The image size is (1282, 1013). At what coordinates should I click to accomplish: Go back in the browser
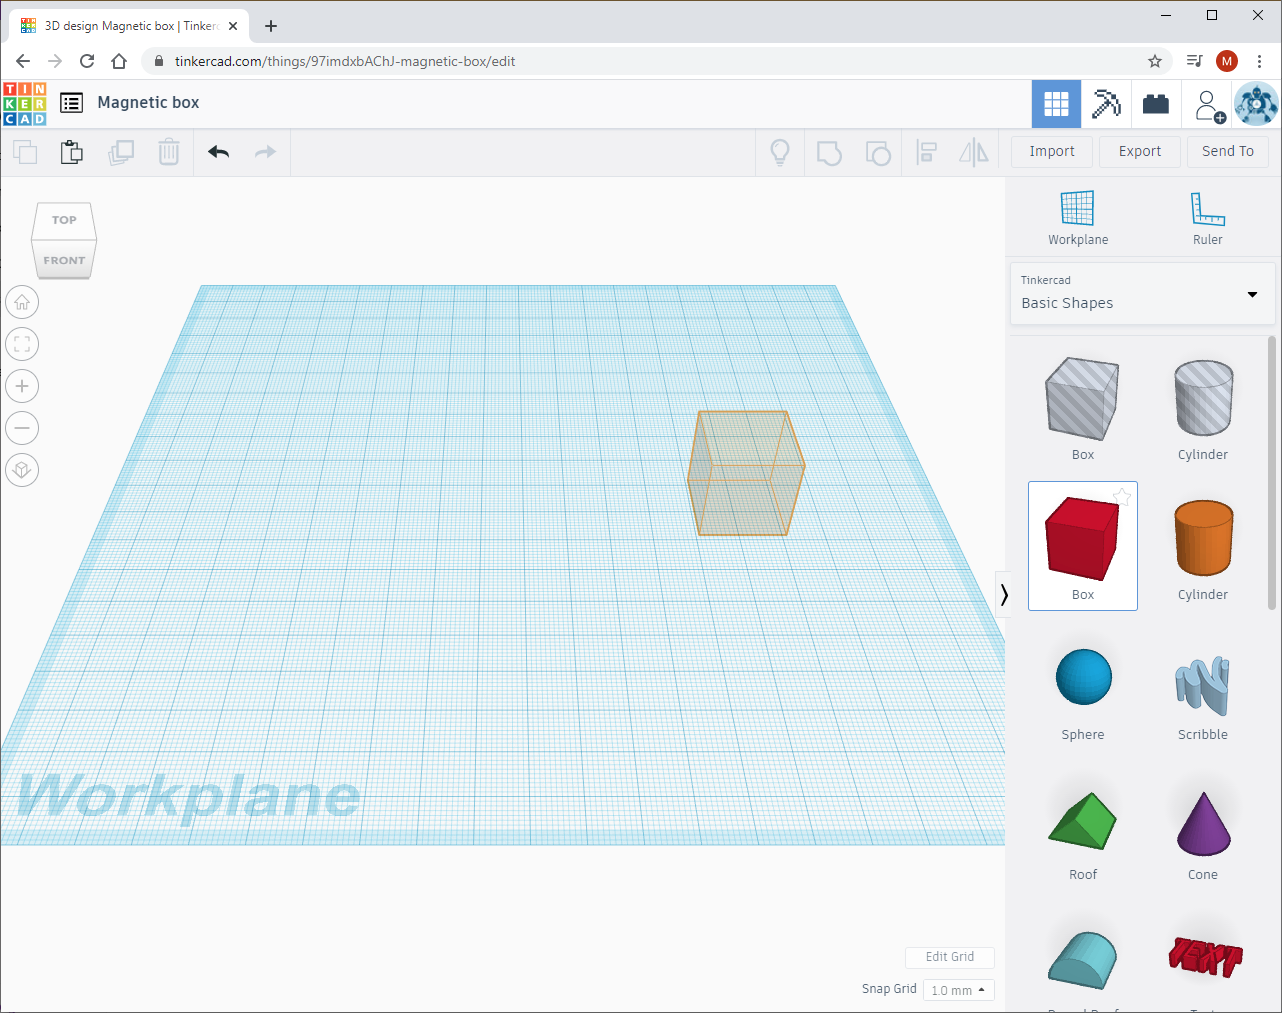coord(23,61)
